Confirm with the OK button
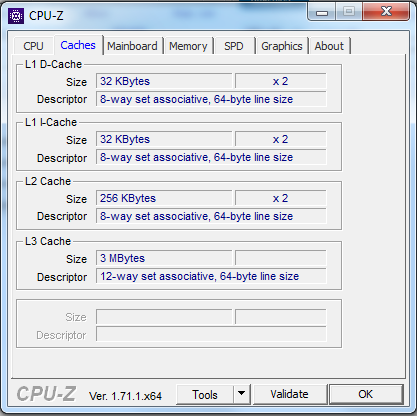Image resolution: width=417 pixels, height=416 pixels. [366, 394]
